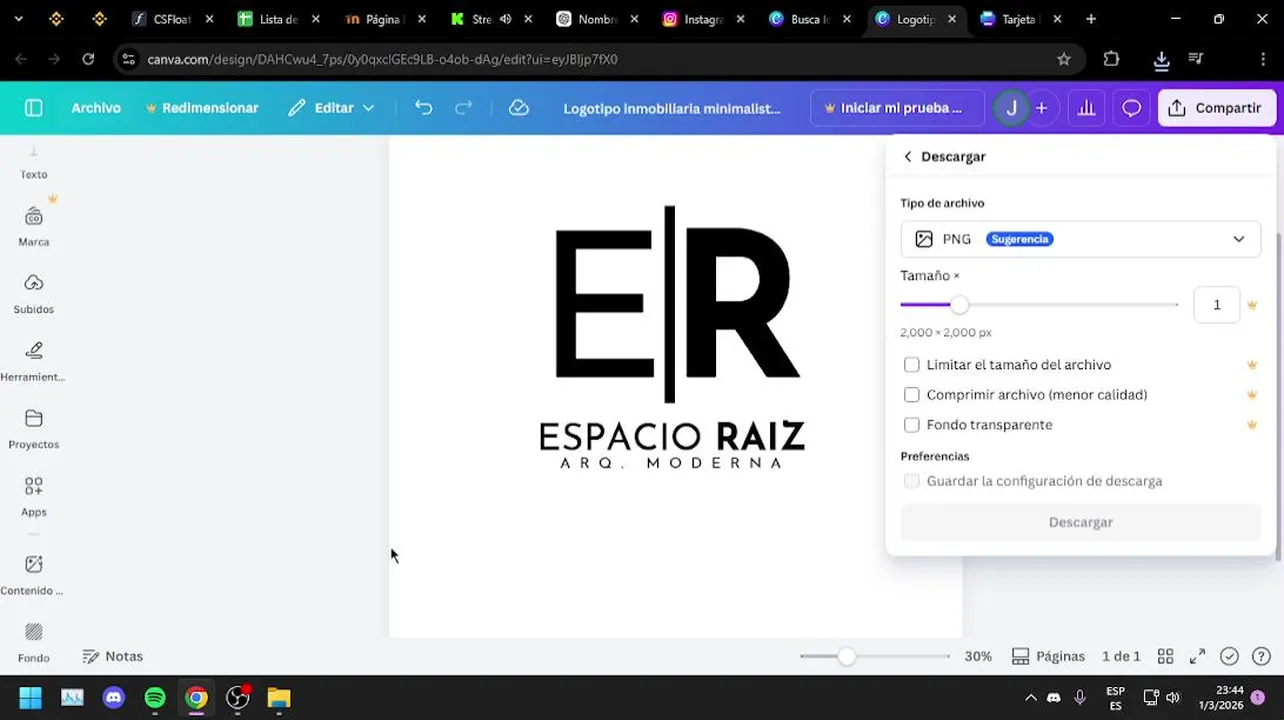Open the Apps panel
The image size is (1284, 720).
coord(34,496)
